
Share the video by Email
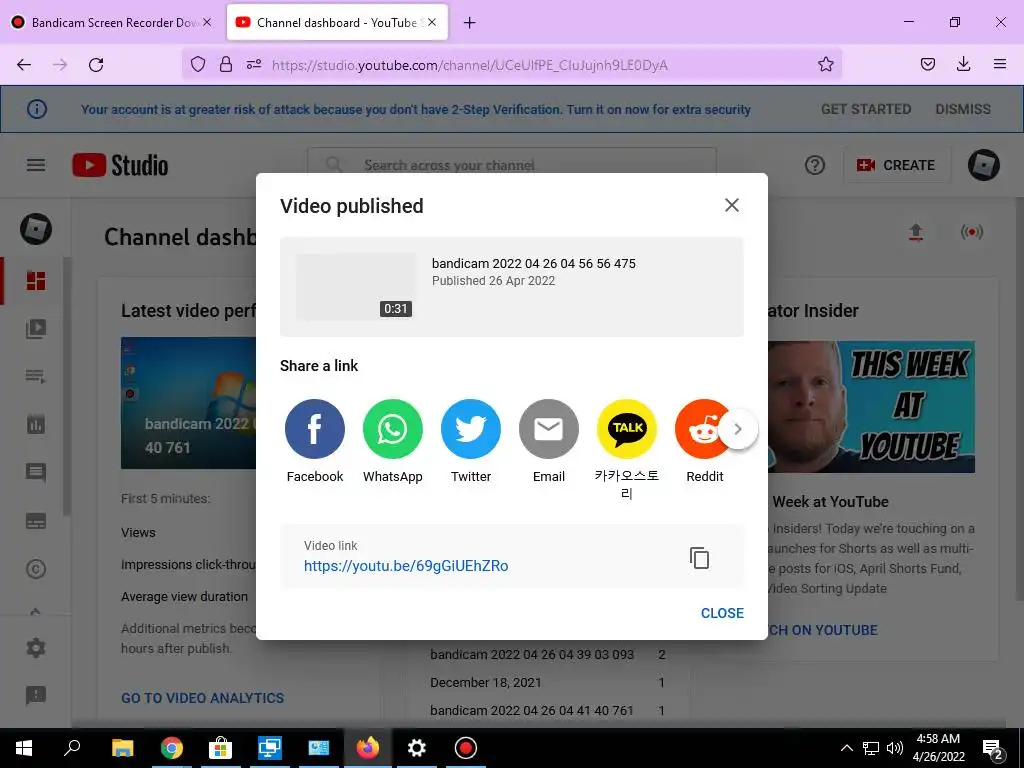click(549, 429)
